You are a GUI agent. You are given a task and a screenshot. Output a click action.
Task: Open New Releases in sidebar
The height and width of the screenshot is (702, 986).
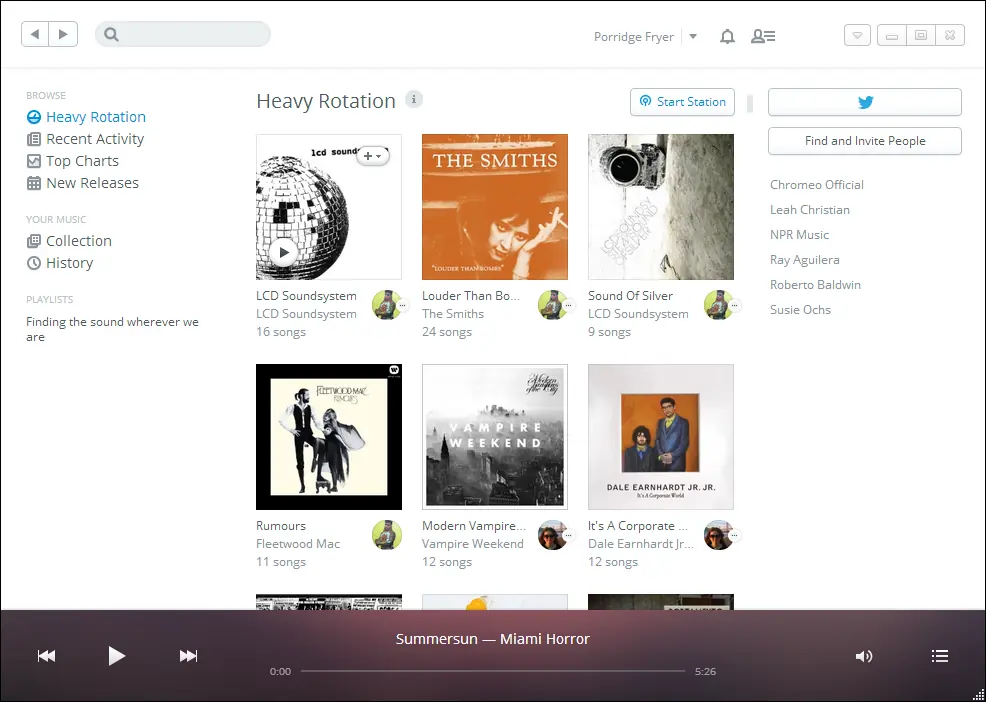click(x=82, y=183)
